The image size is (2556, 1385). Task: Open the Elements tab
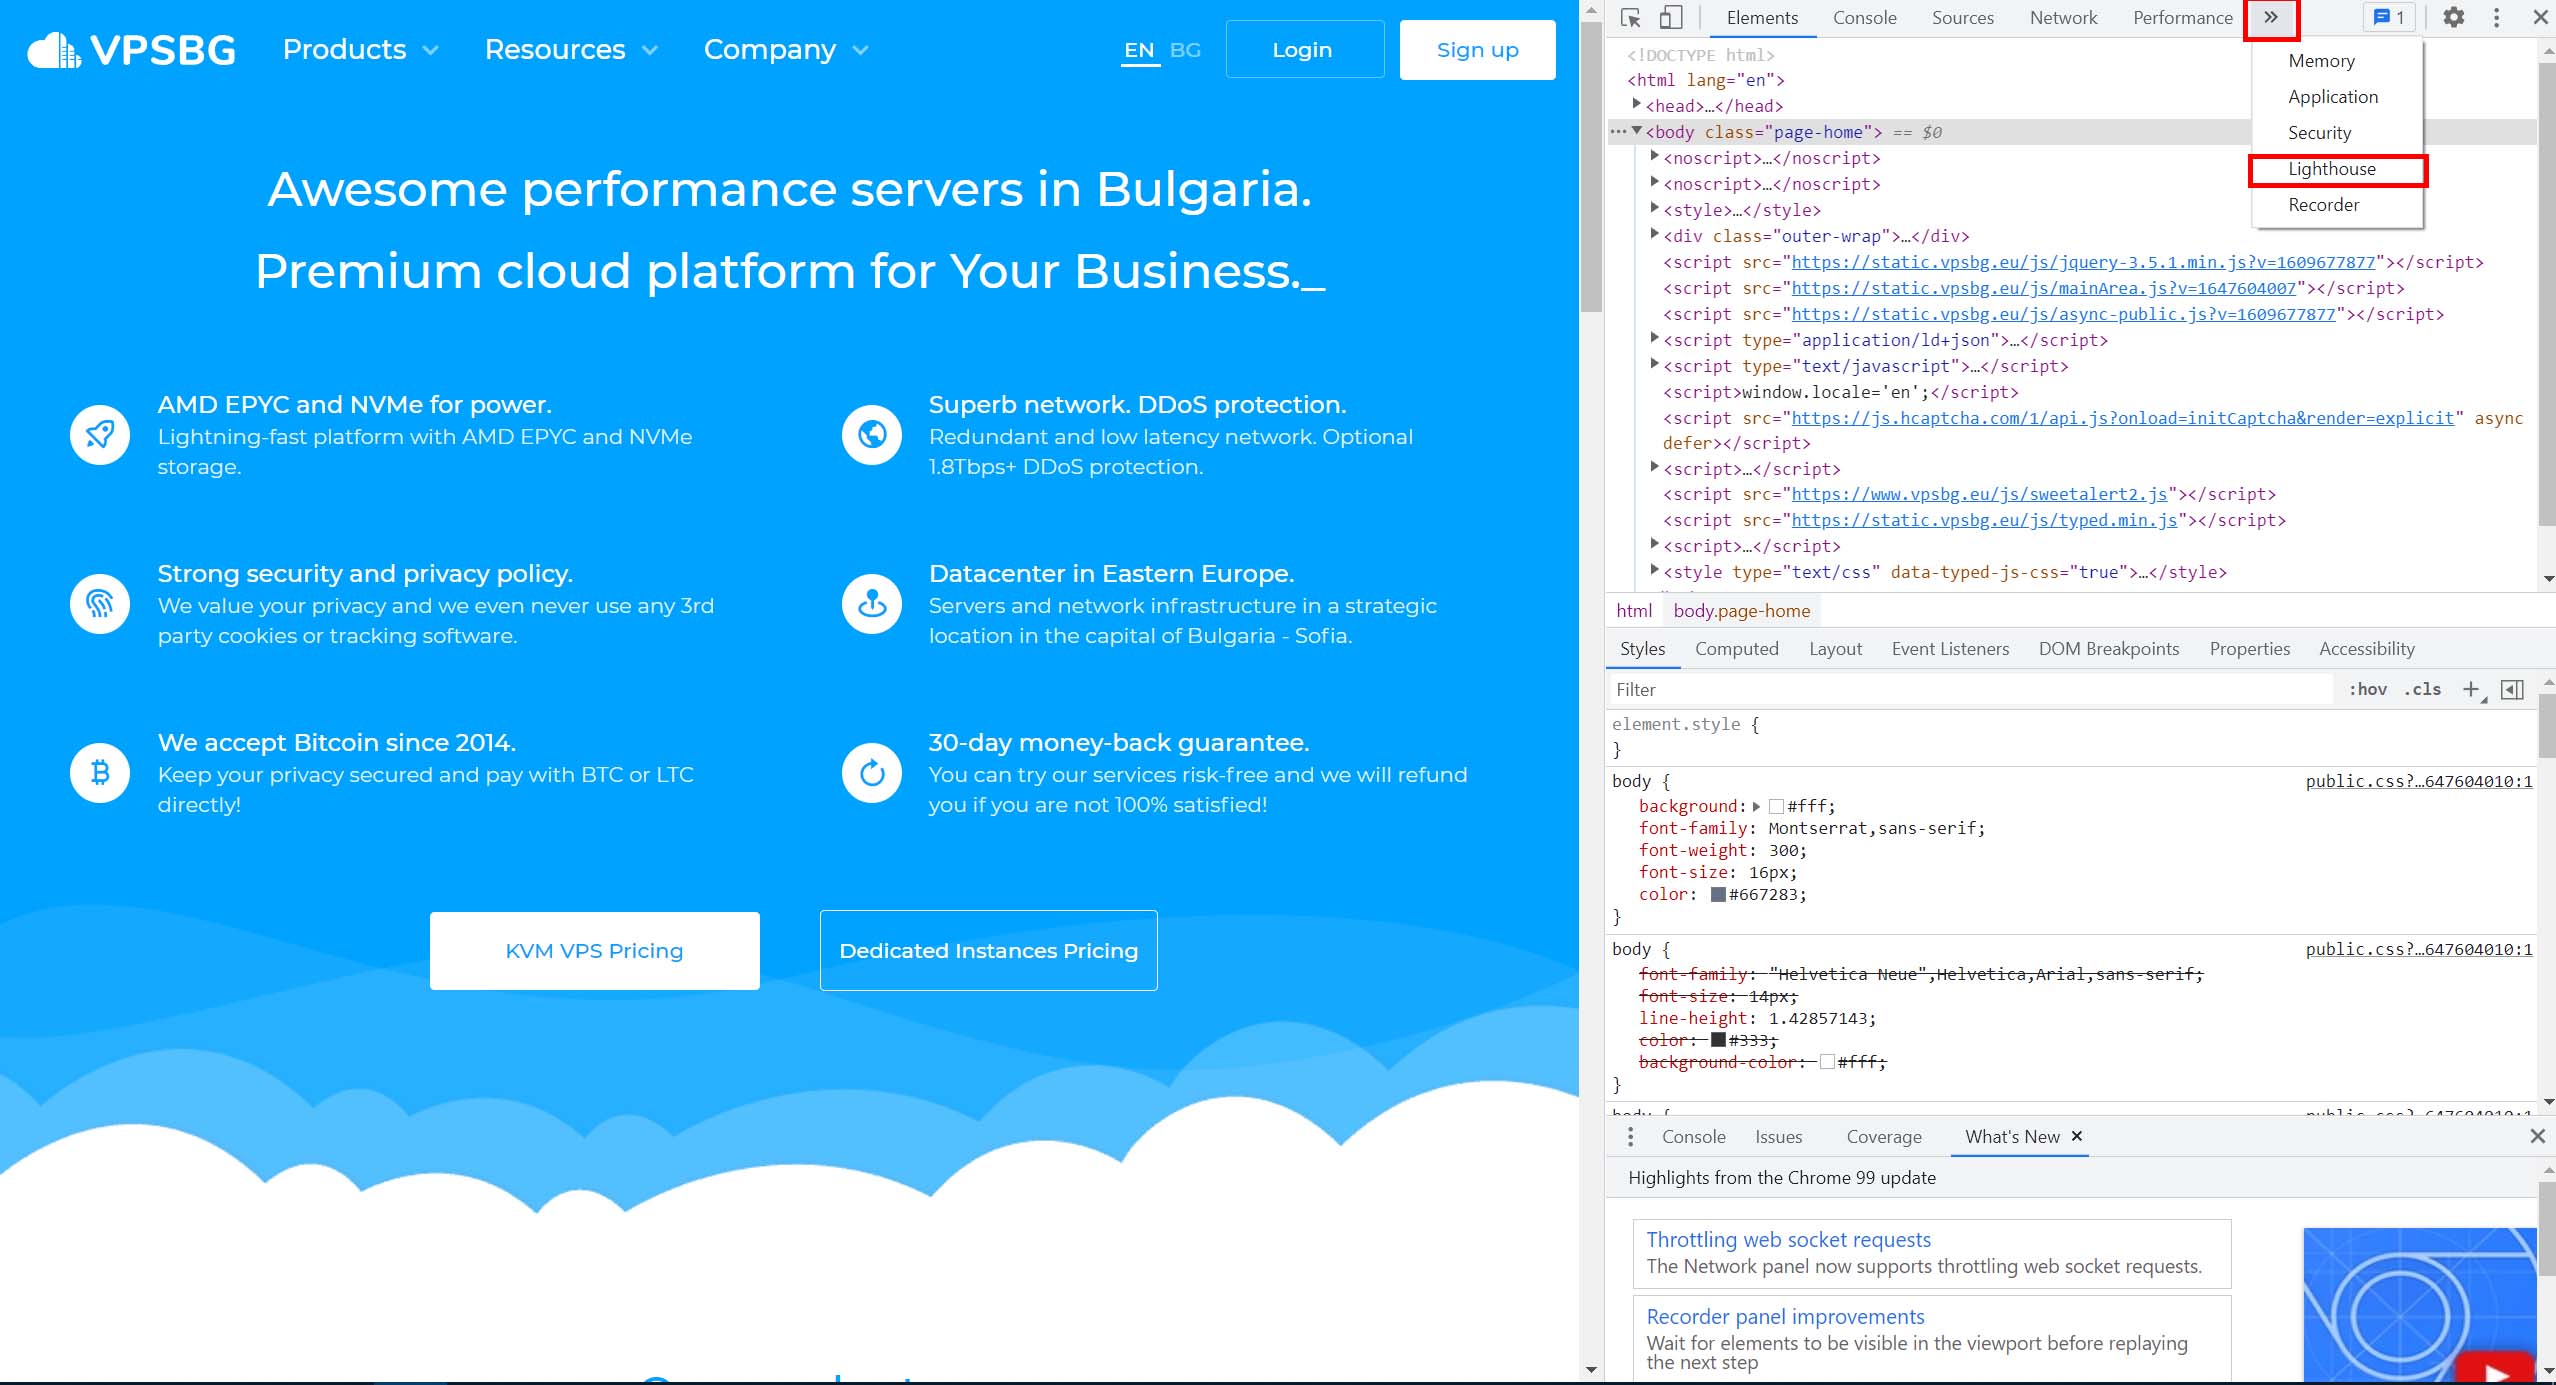coord(1762,18)
